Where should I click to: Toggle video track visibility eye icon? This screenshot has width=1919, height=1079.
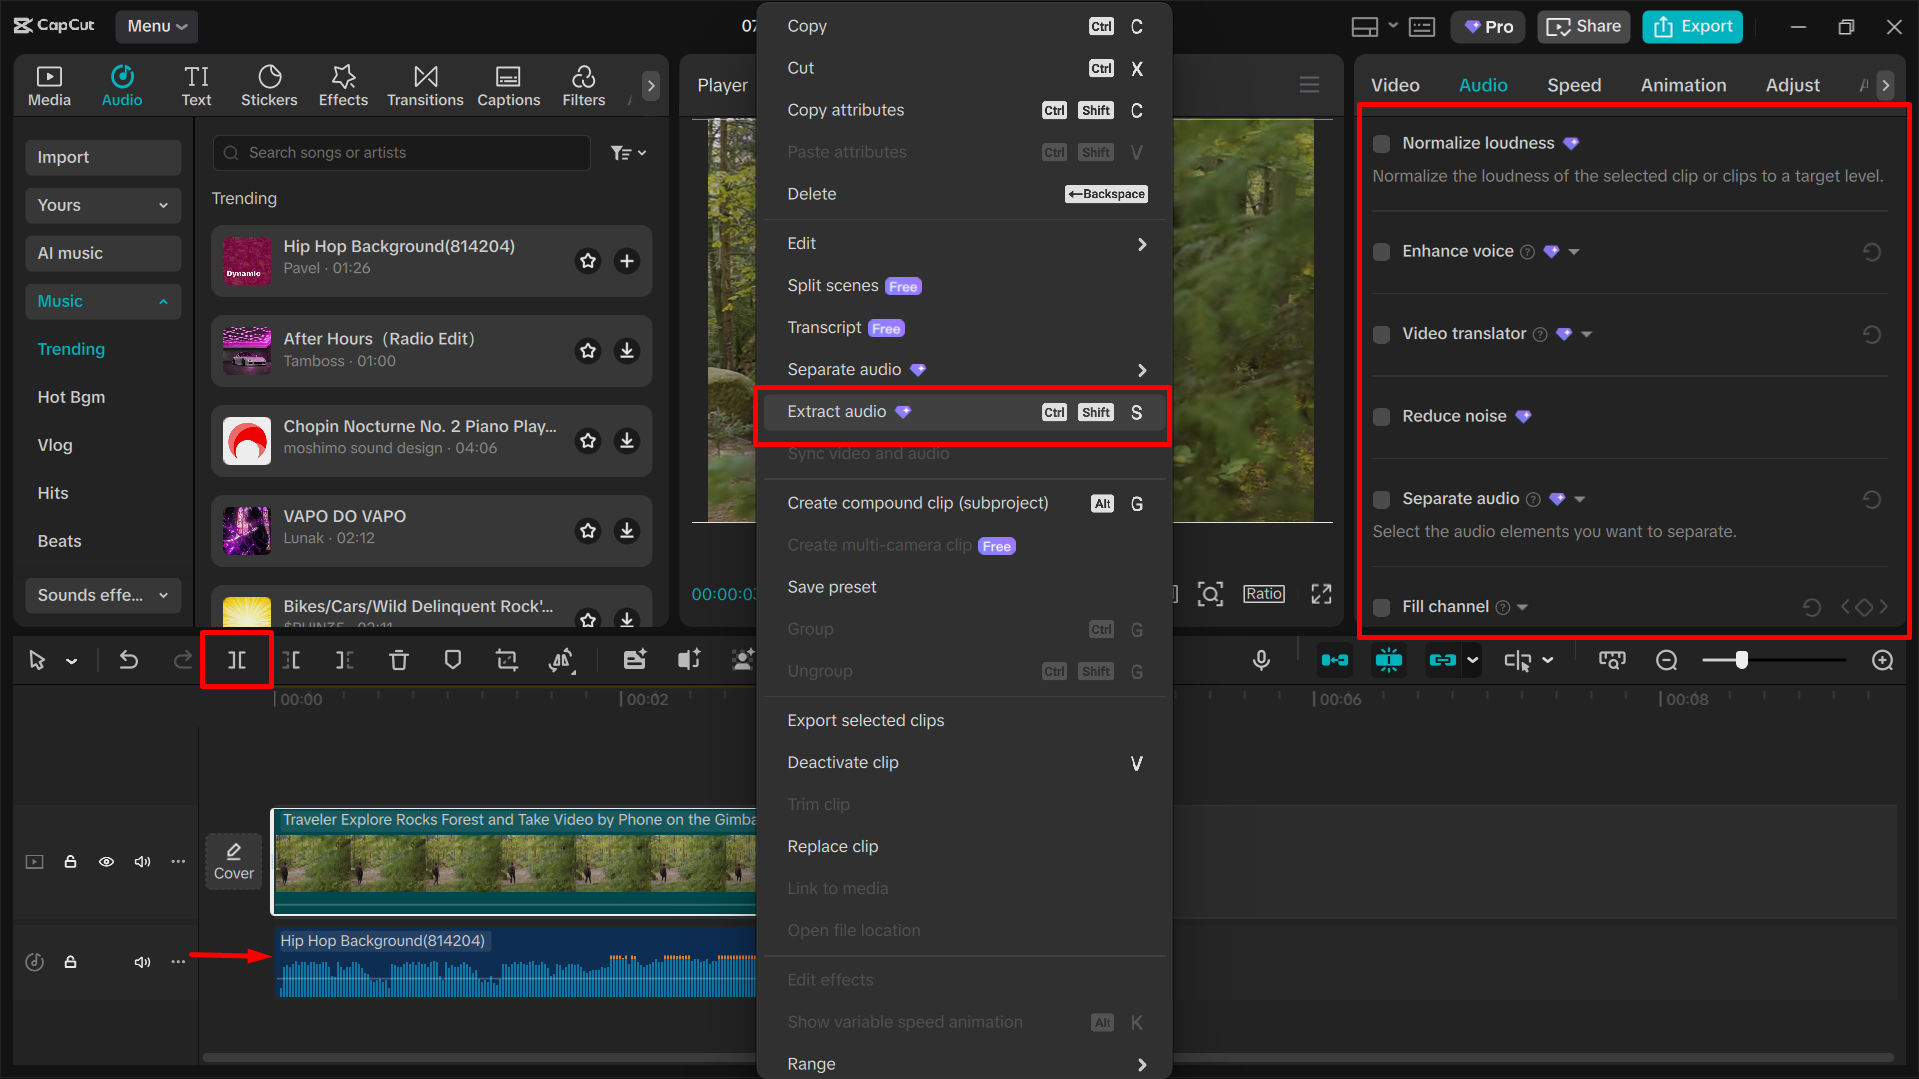point(106,862)
